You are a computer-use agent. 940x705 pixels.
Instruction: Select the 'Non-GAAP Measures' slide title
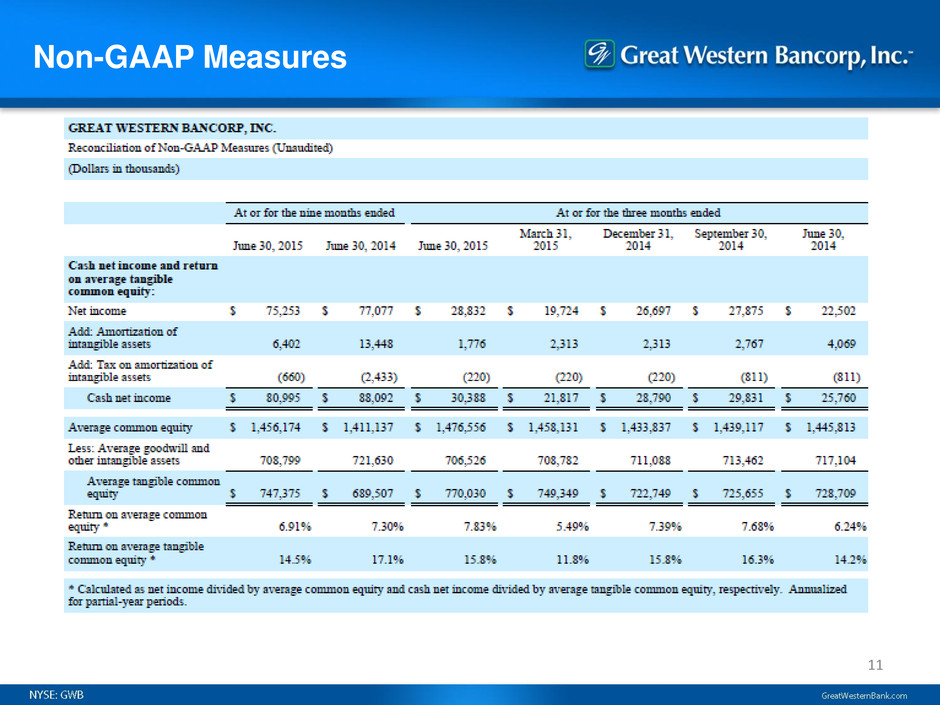[190, 58]
